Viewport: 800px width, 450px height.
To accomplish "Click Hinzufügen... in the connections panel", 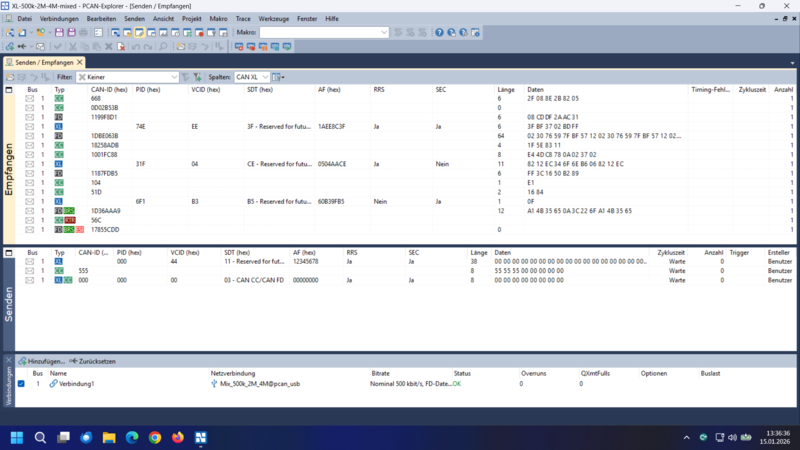I will tap(42, 361).
